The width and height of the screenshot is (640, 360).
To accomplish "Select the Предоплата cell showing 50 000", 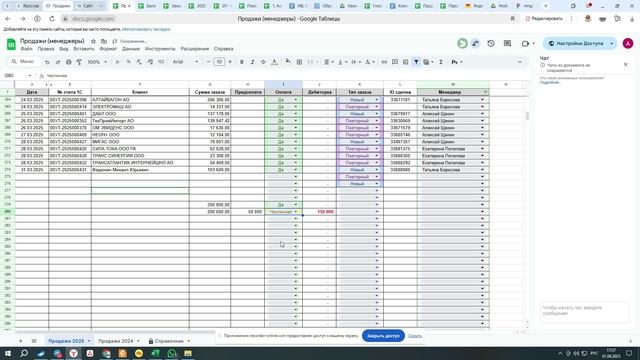I will pos(247,212).
